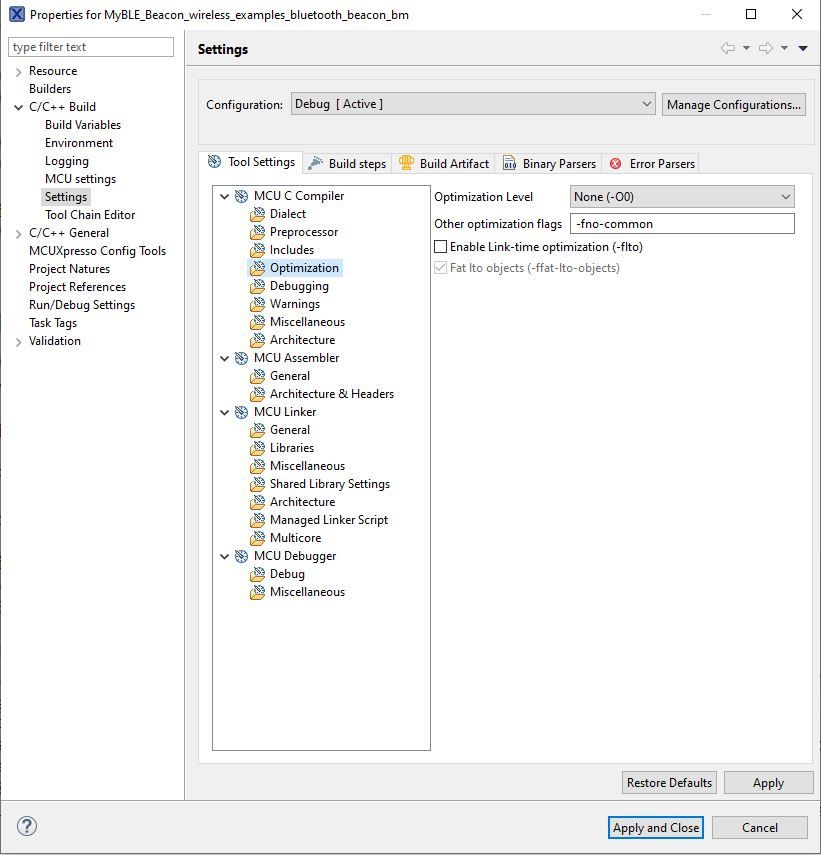821x855 pixels.
Task: Click the Other optimization flags field
Action: pyautogui.click(x=682, y=224)
